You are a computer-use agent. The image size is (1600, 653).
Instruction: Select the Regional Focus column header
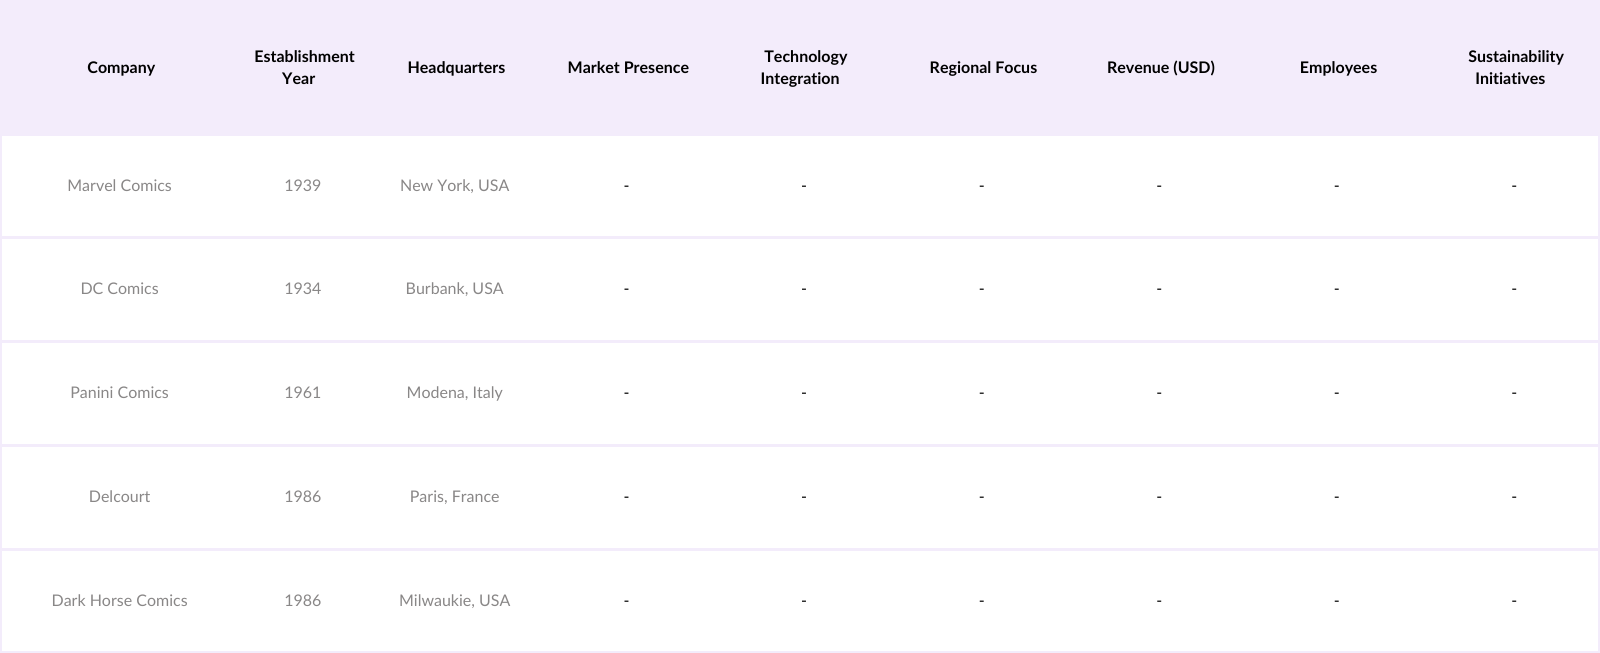point(983,67)
